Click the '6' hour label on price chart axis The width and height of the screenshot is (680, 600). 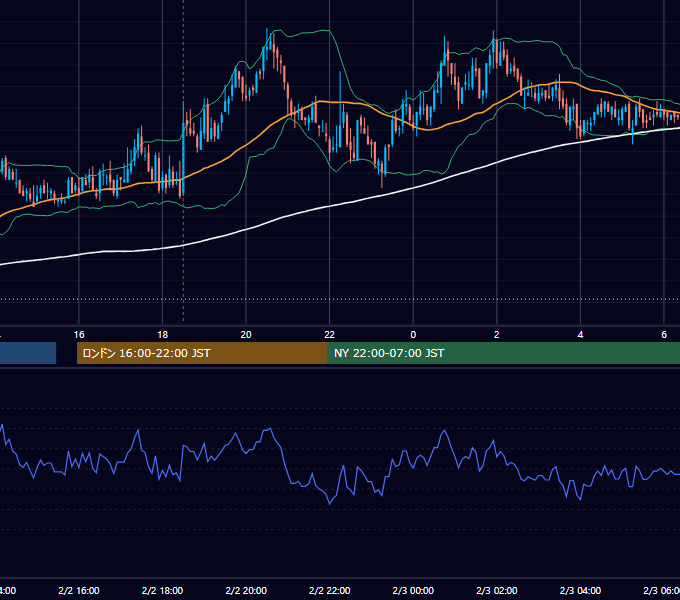click(664, 335)
